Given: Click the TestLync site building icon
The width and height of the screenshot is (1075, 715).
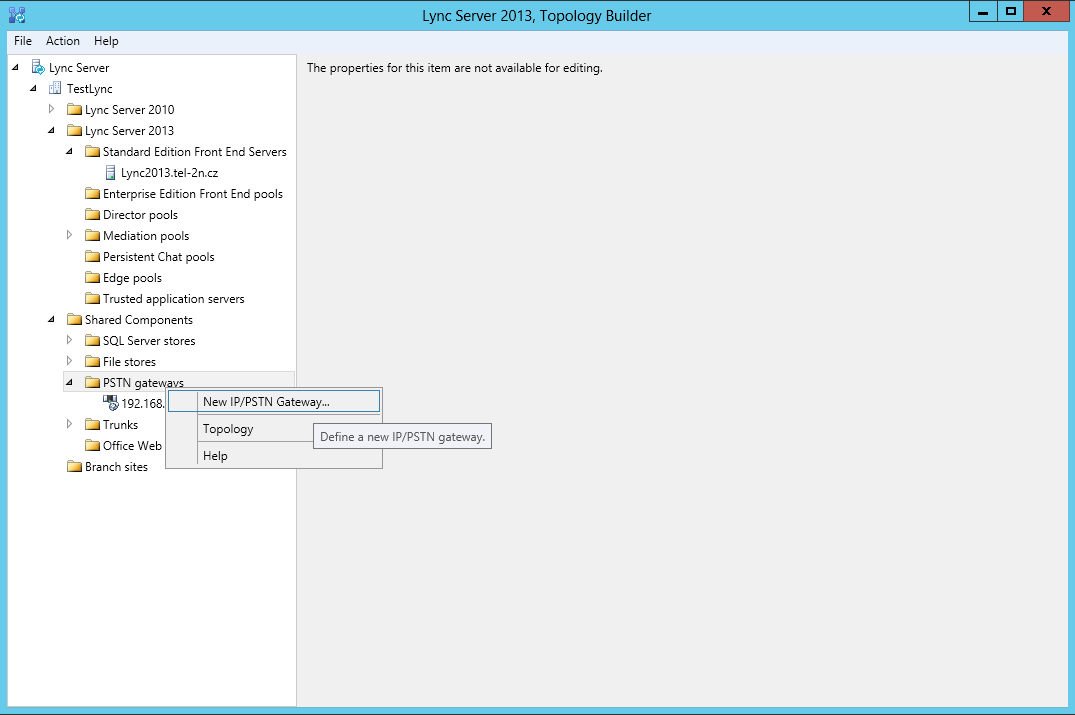Looking at the screenshot, I should point(56,89).
